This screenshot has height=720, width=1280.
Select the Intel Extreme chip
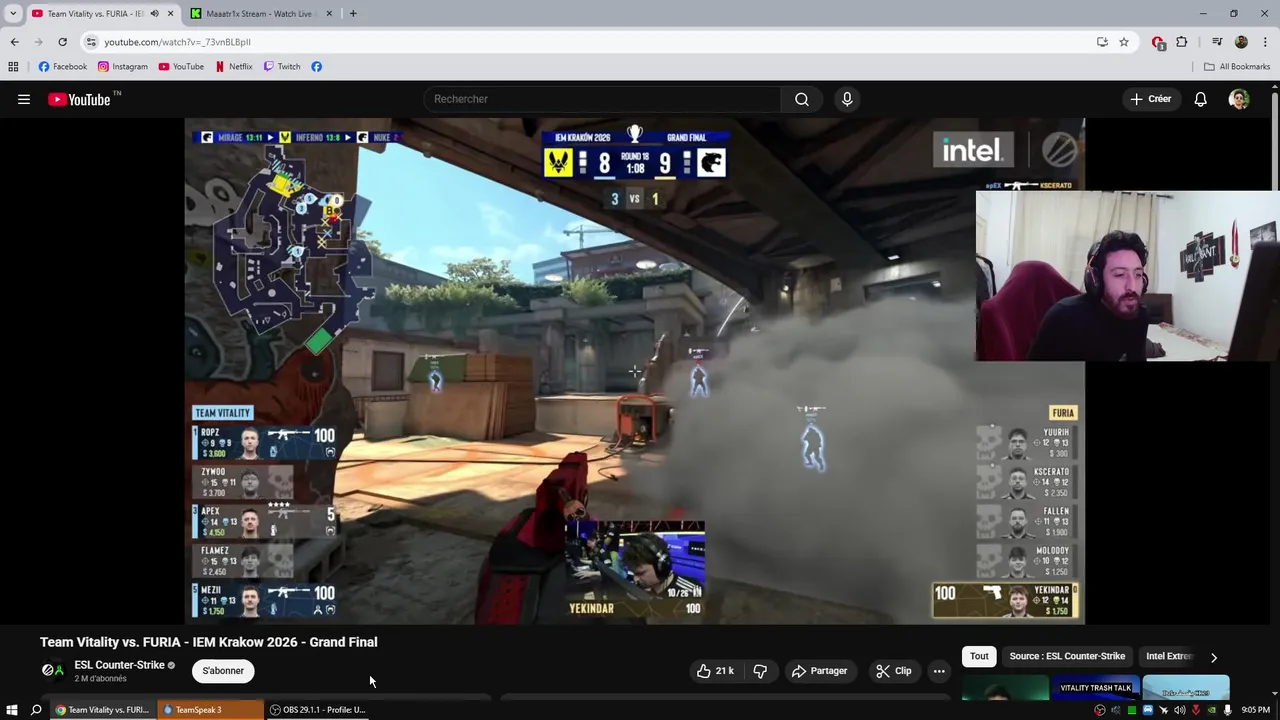pos(1170,656)
